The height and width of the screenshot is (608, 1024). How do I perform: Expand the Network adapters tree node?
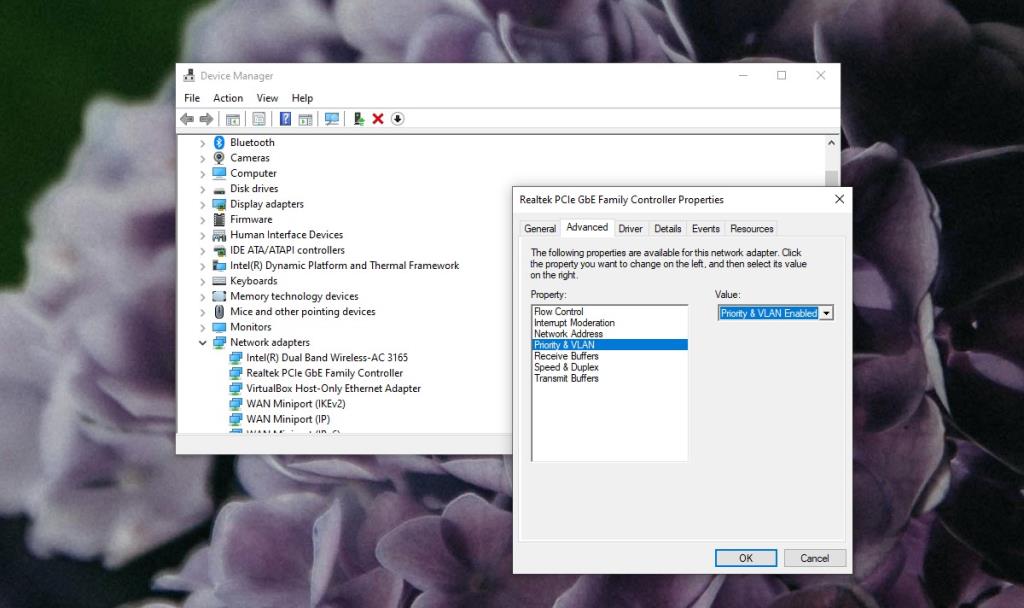coord(203,342)
